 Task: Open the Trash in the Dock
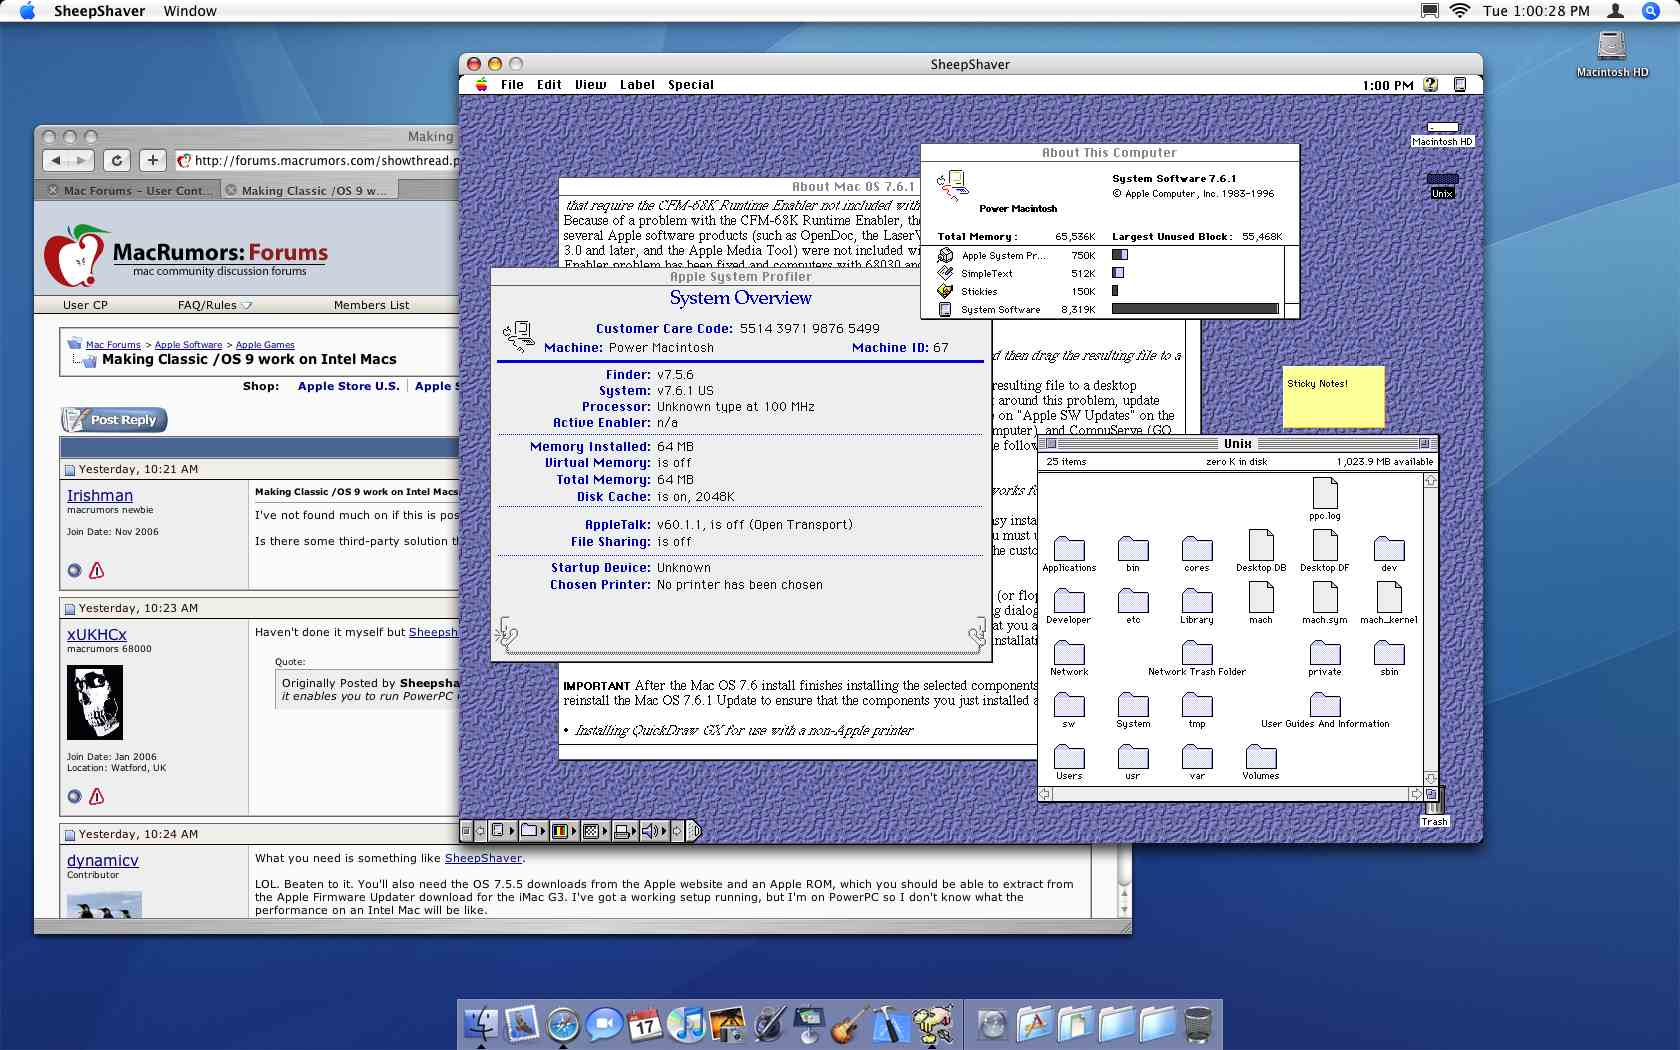(x=1198, y=1025)
